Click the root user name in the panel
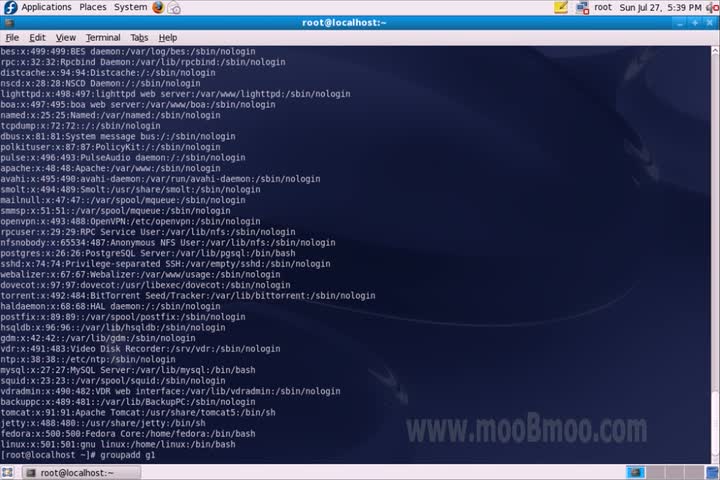Image resolution: width=720 pixels, height=480 pixels. pos(603,7)
